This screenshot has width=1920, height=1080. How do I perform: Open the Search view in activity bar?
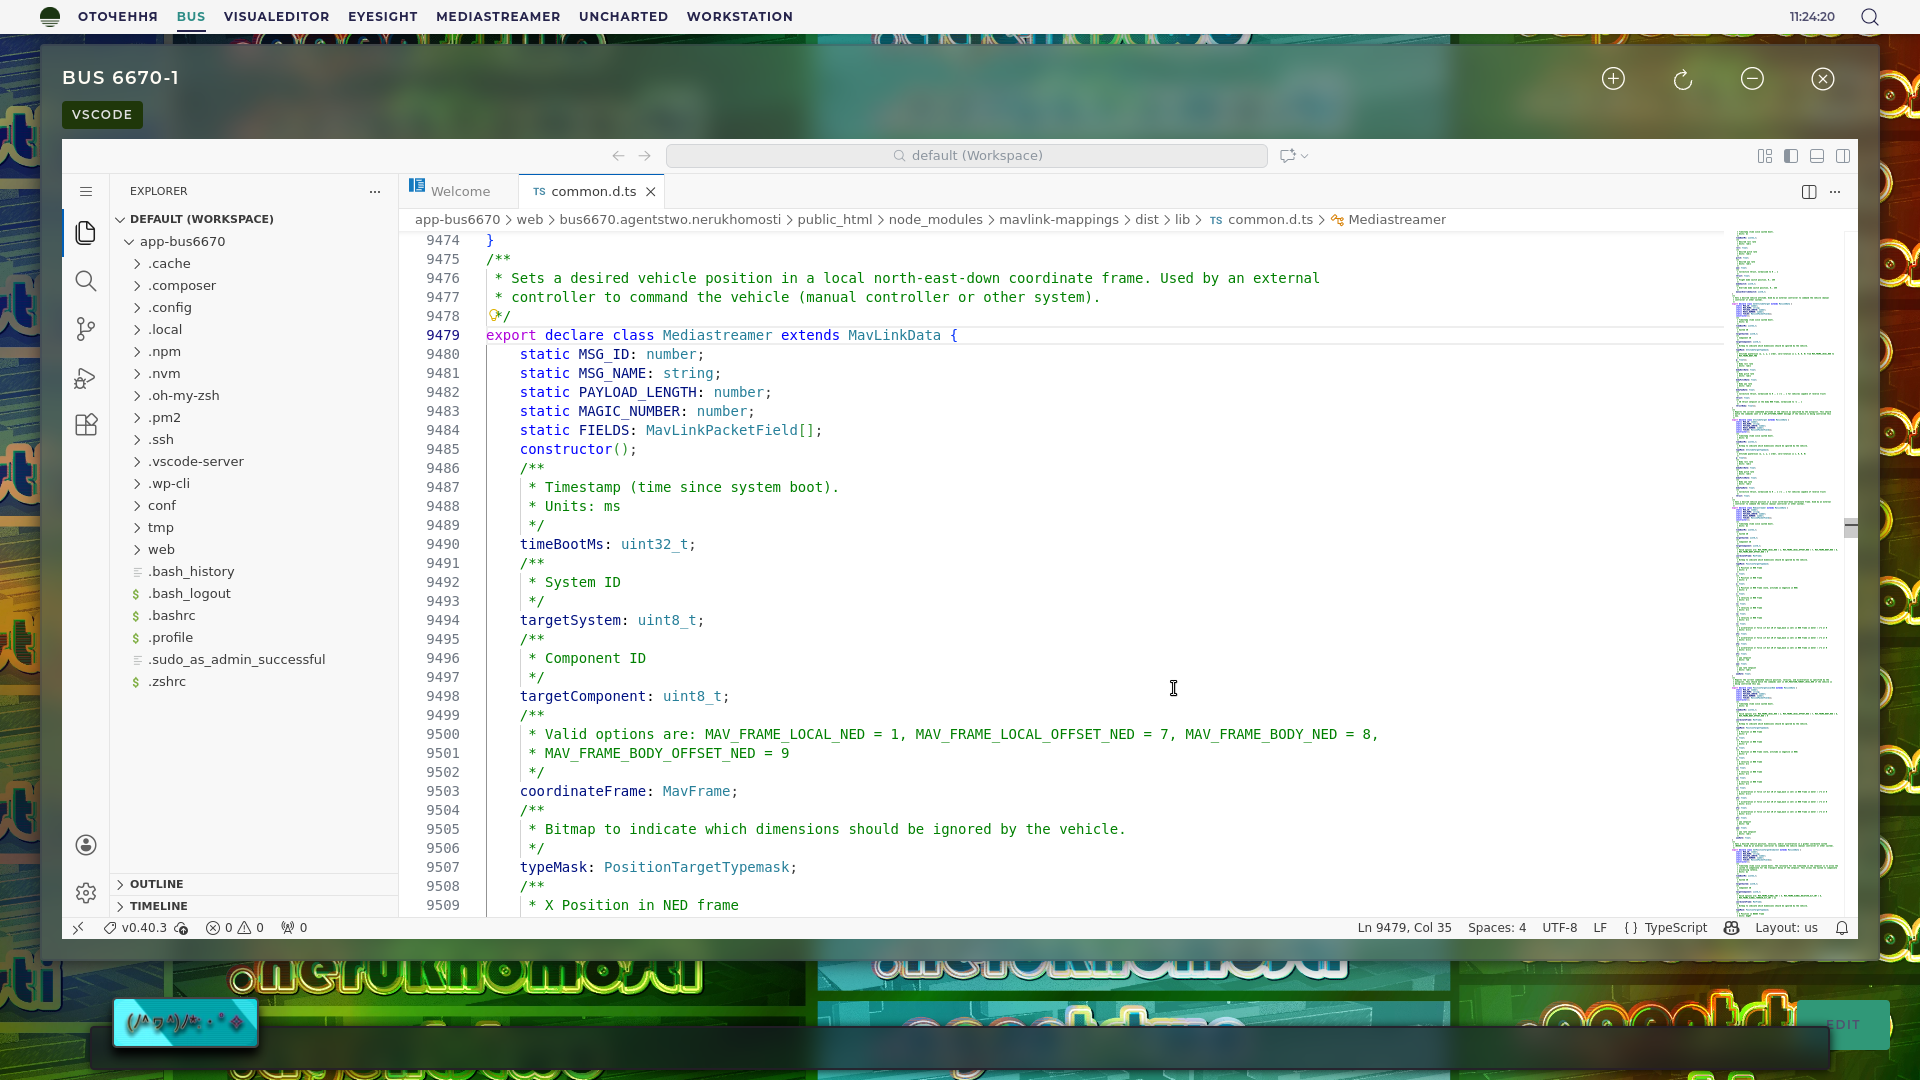coord(86,281)
